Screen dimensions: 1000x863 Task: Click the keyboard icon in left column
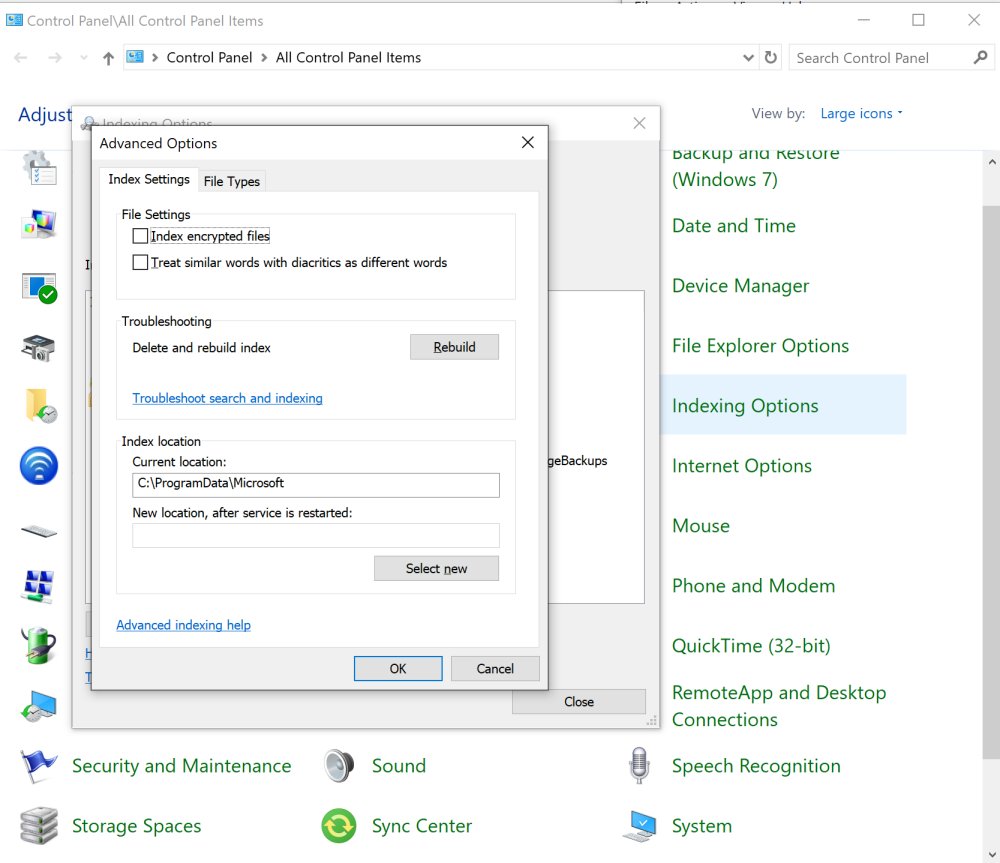pos(38,531)
